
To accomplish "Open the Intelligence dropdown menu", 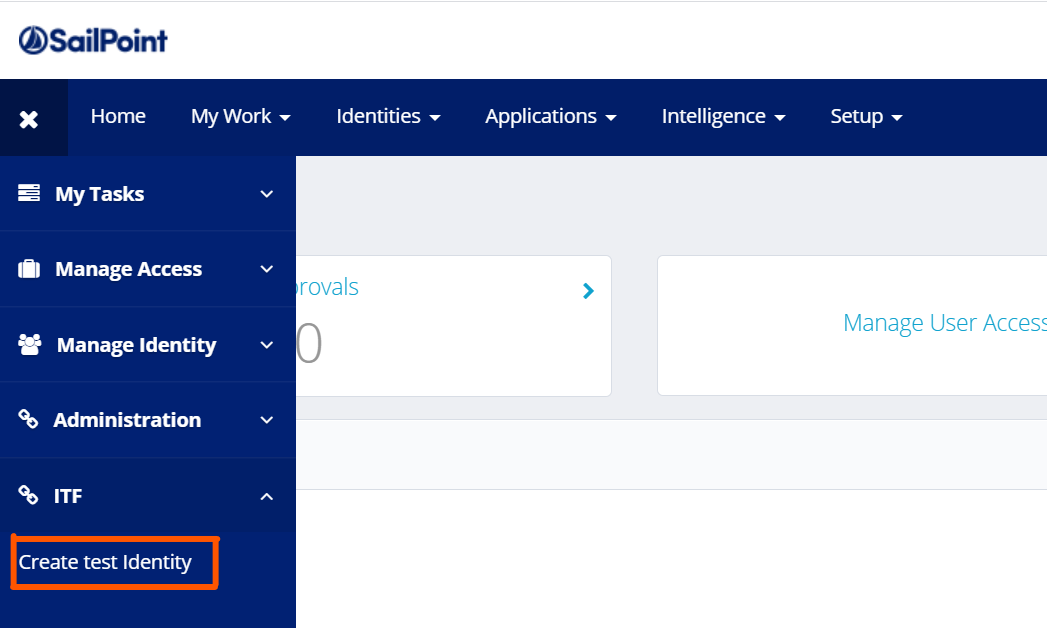I will pyautogui.click(x=724, y=117).
